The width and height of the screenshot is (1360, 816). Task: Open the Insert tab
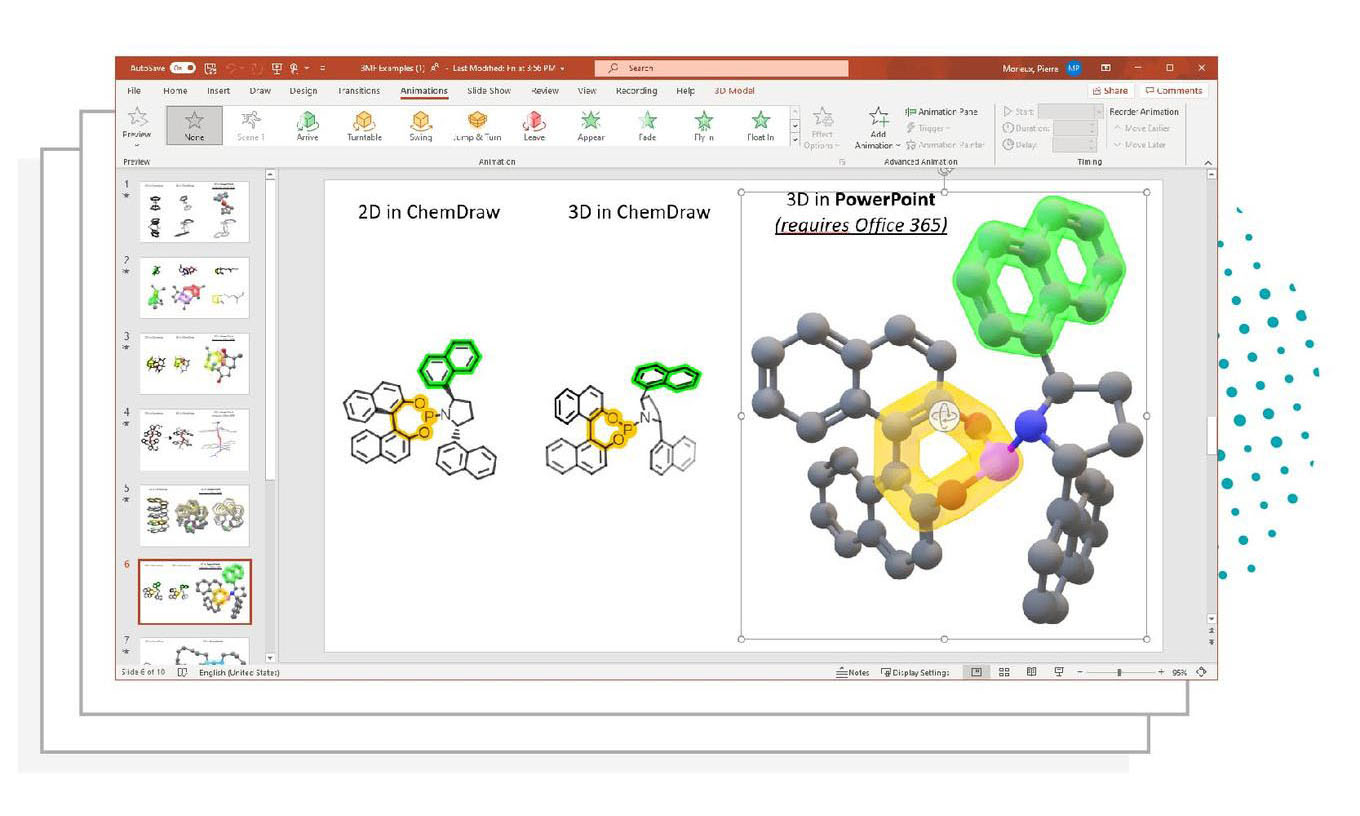coord(218,91)
